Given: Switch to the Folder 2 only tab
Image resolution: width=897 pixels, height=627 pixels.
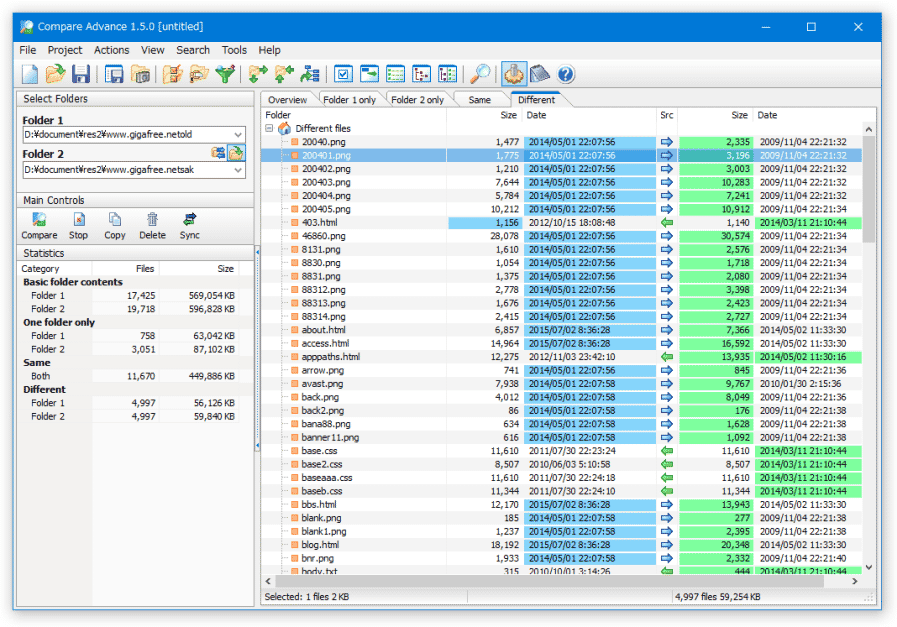Looking at the screenshot, I should pos(418,100).
